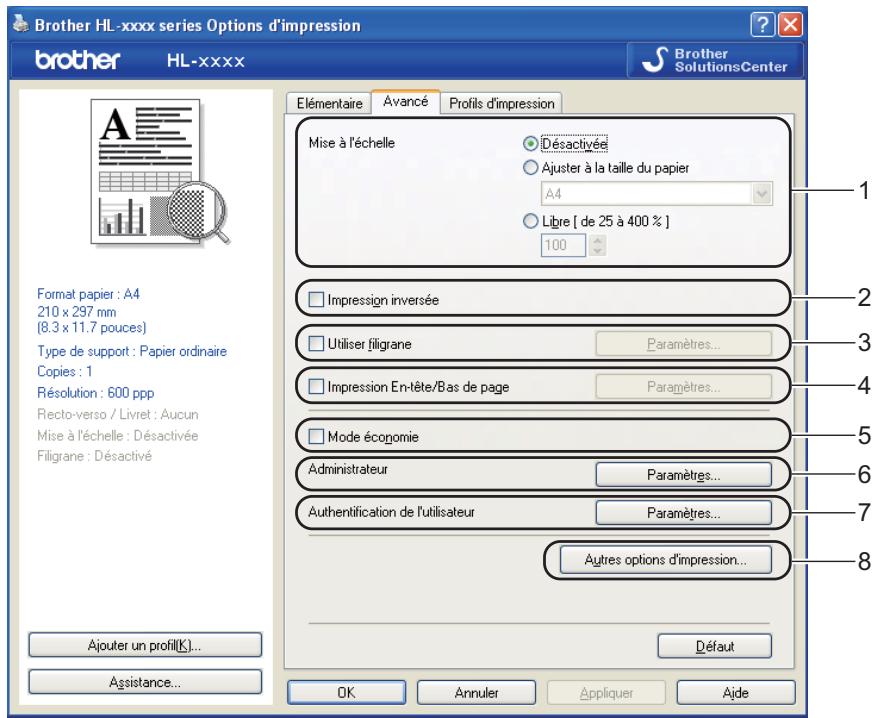Decrease the scaling percent with down arrow
The image size is (881, 718).
coord(598,251)
